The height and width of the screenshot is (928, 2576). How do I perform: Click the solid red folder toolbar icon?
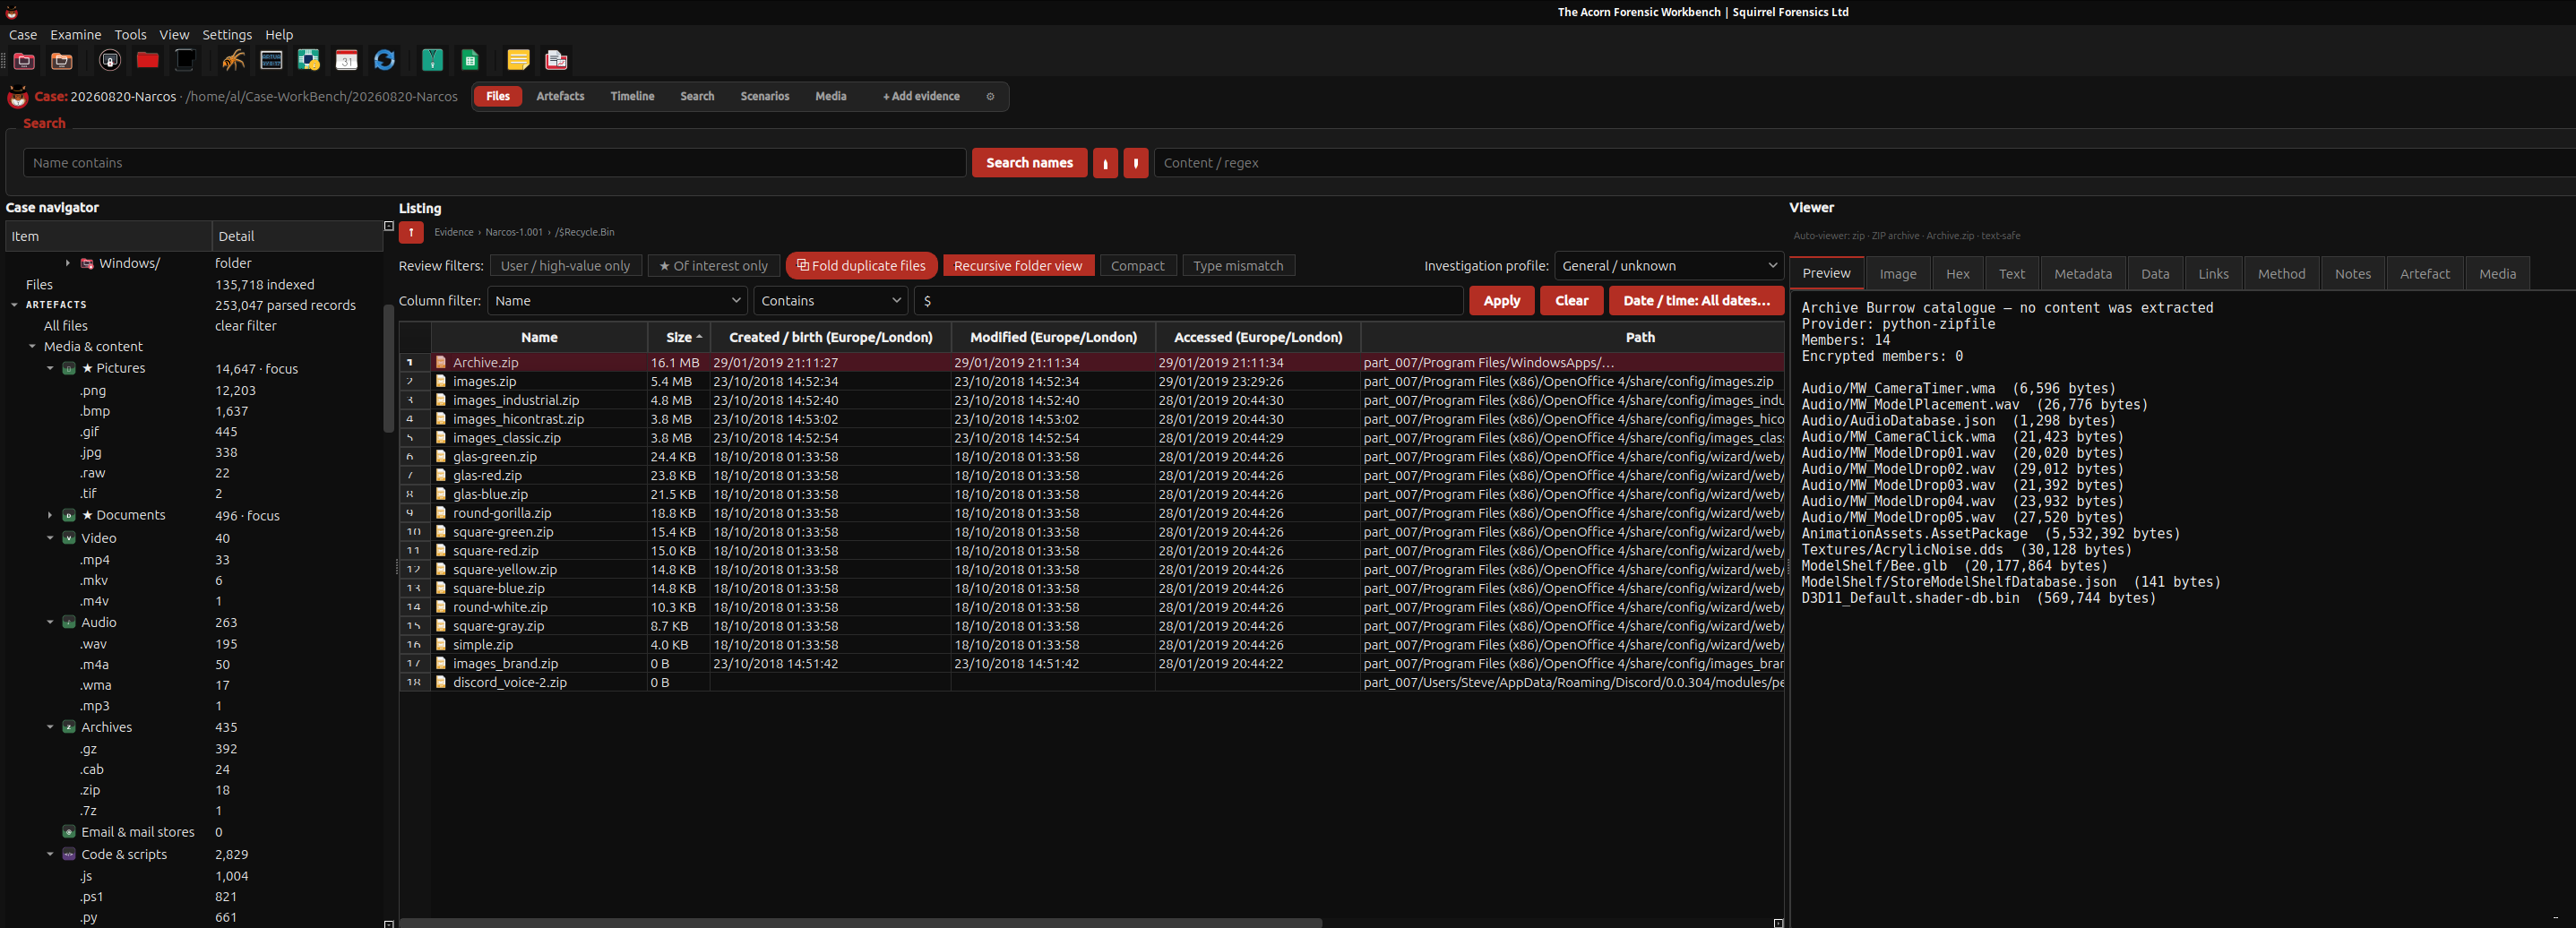click(147, 61)
